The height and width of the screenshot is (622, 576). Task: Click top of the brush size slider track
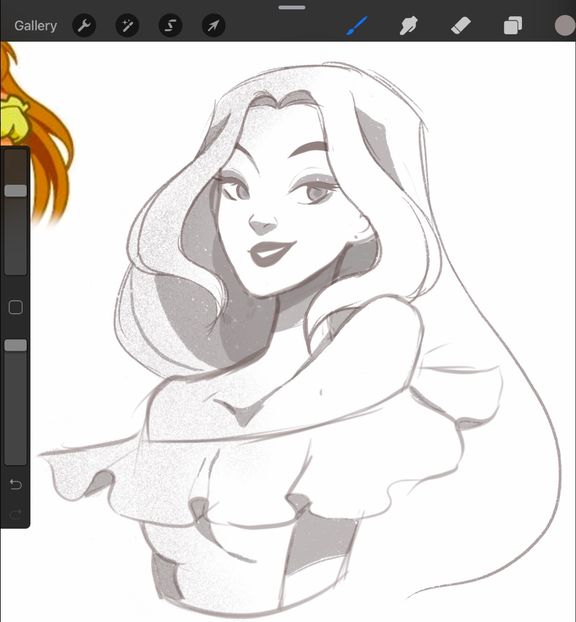pyautogui.click(x=15, y=156)
